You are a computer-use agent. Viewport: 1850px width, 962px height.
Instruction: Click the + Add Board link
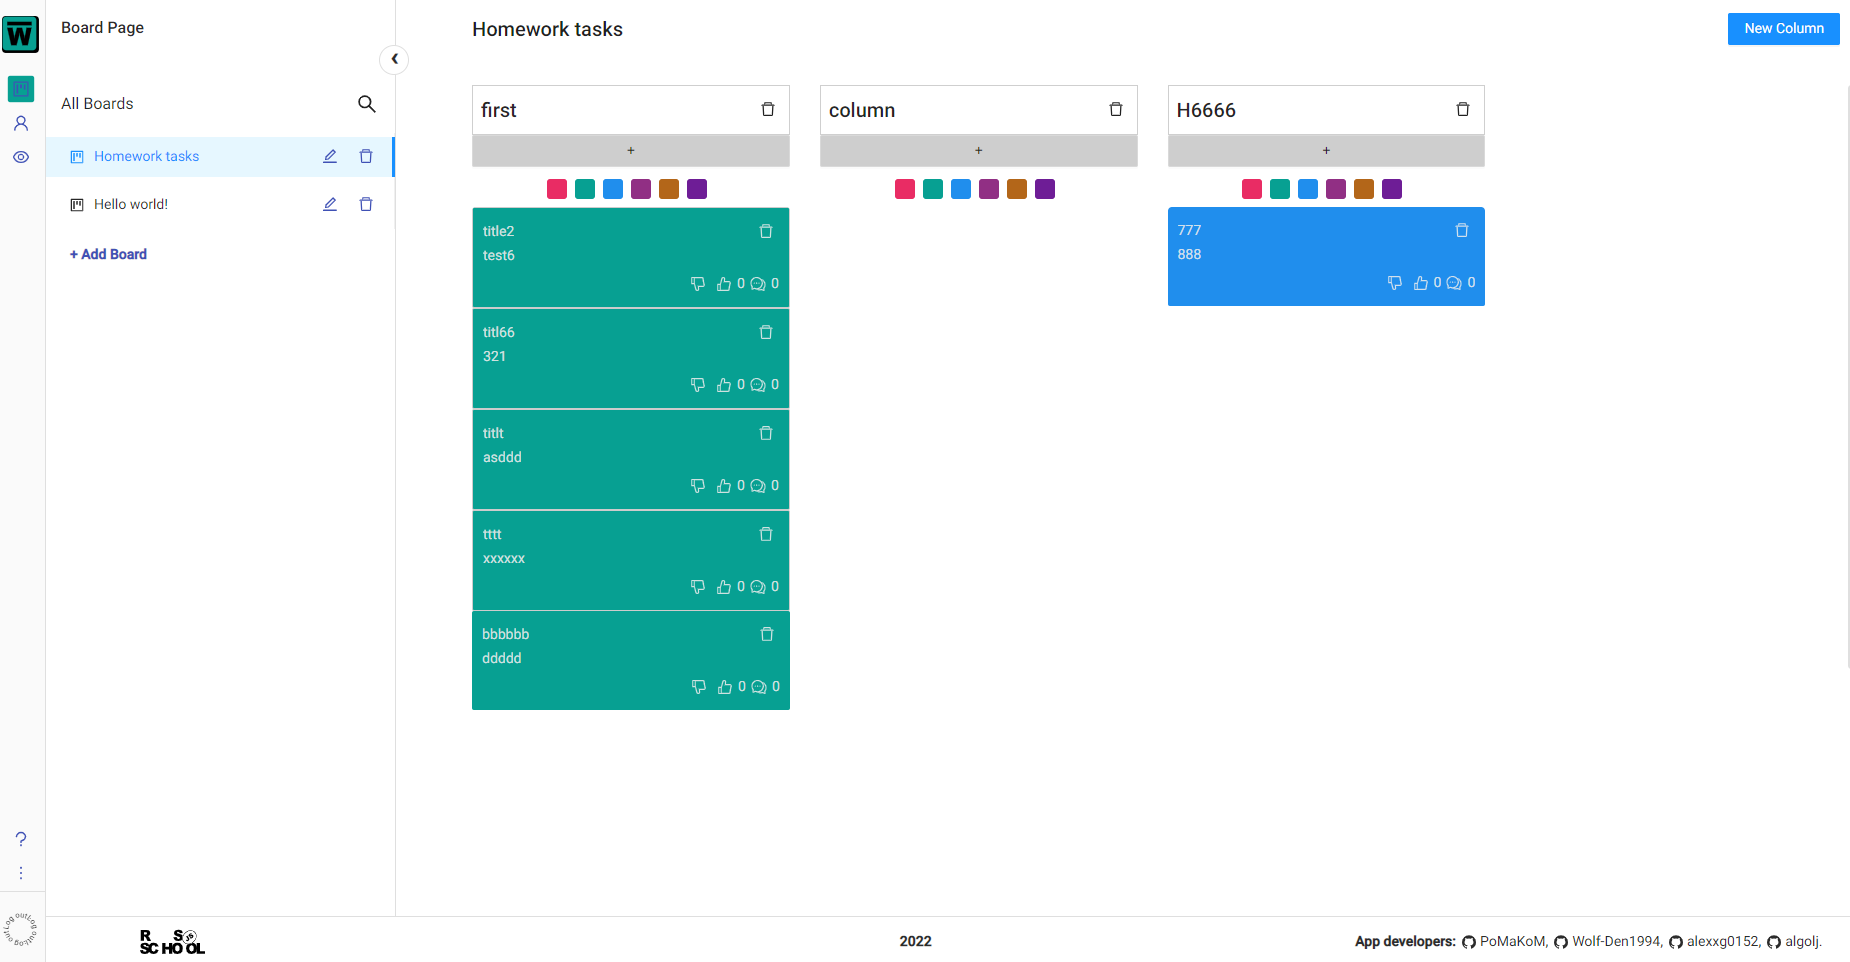[108, 254]
